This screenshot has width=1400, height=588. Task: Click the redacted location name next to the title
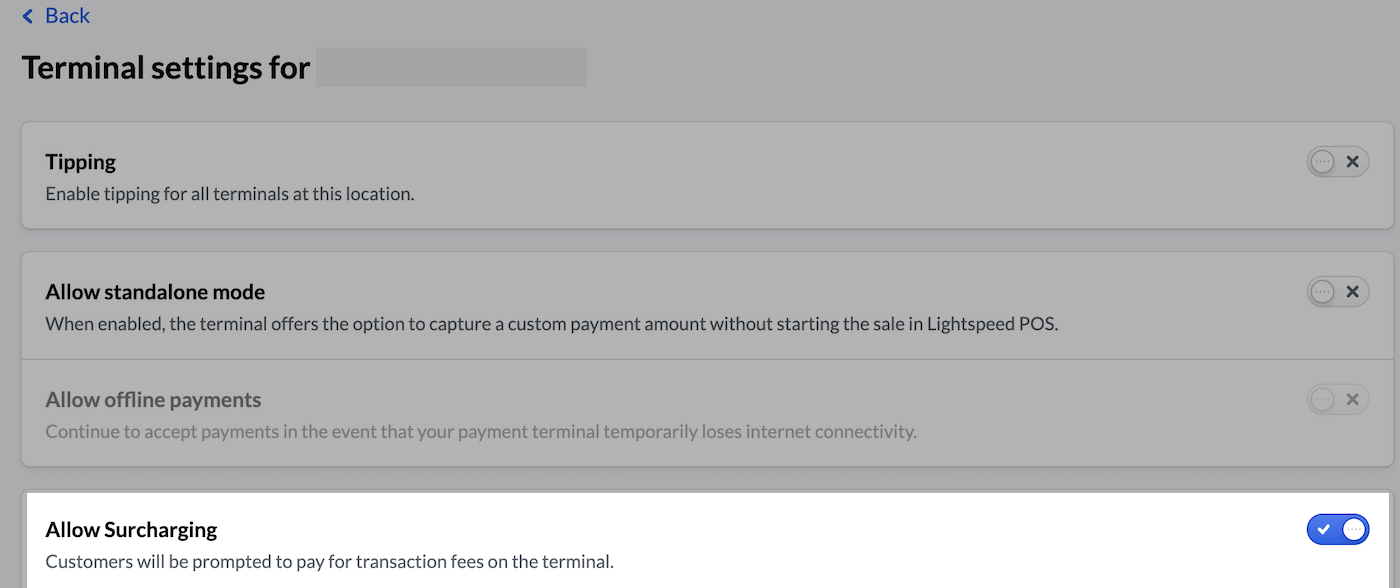[451, 67]
